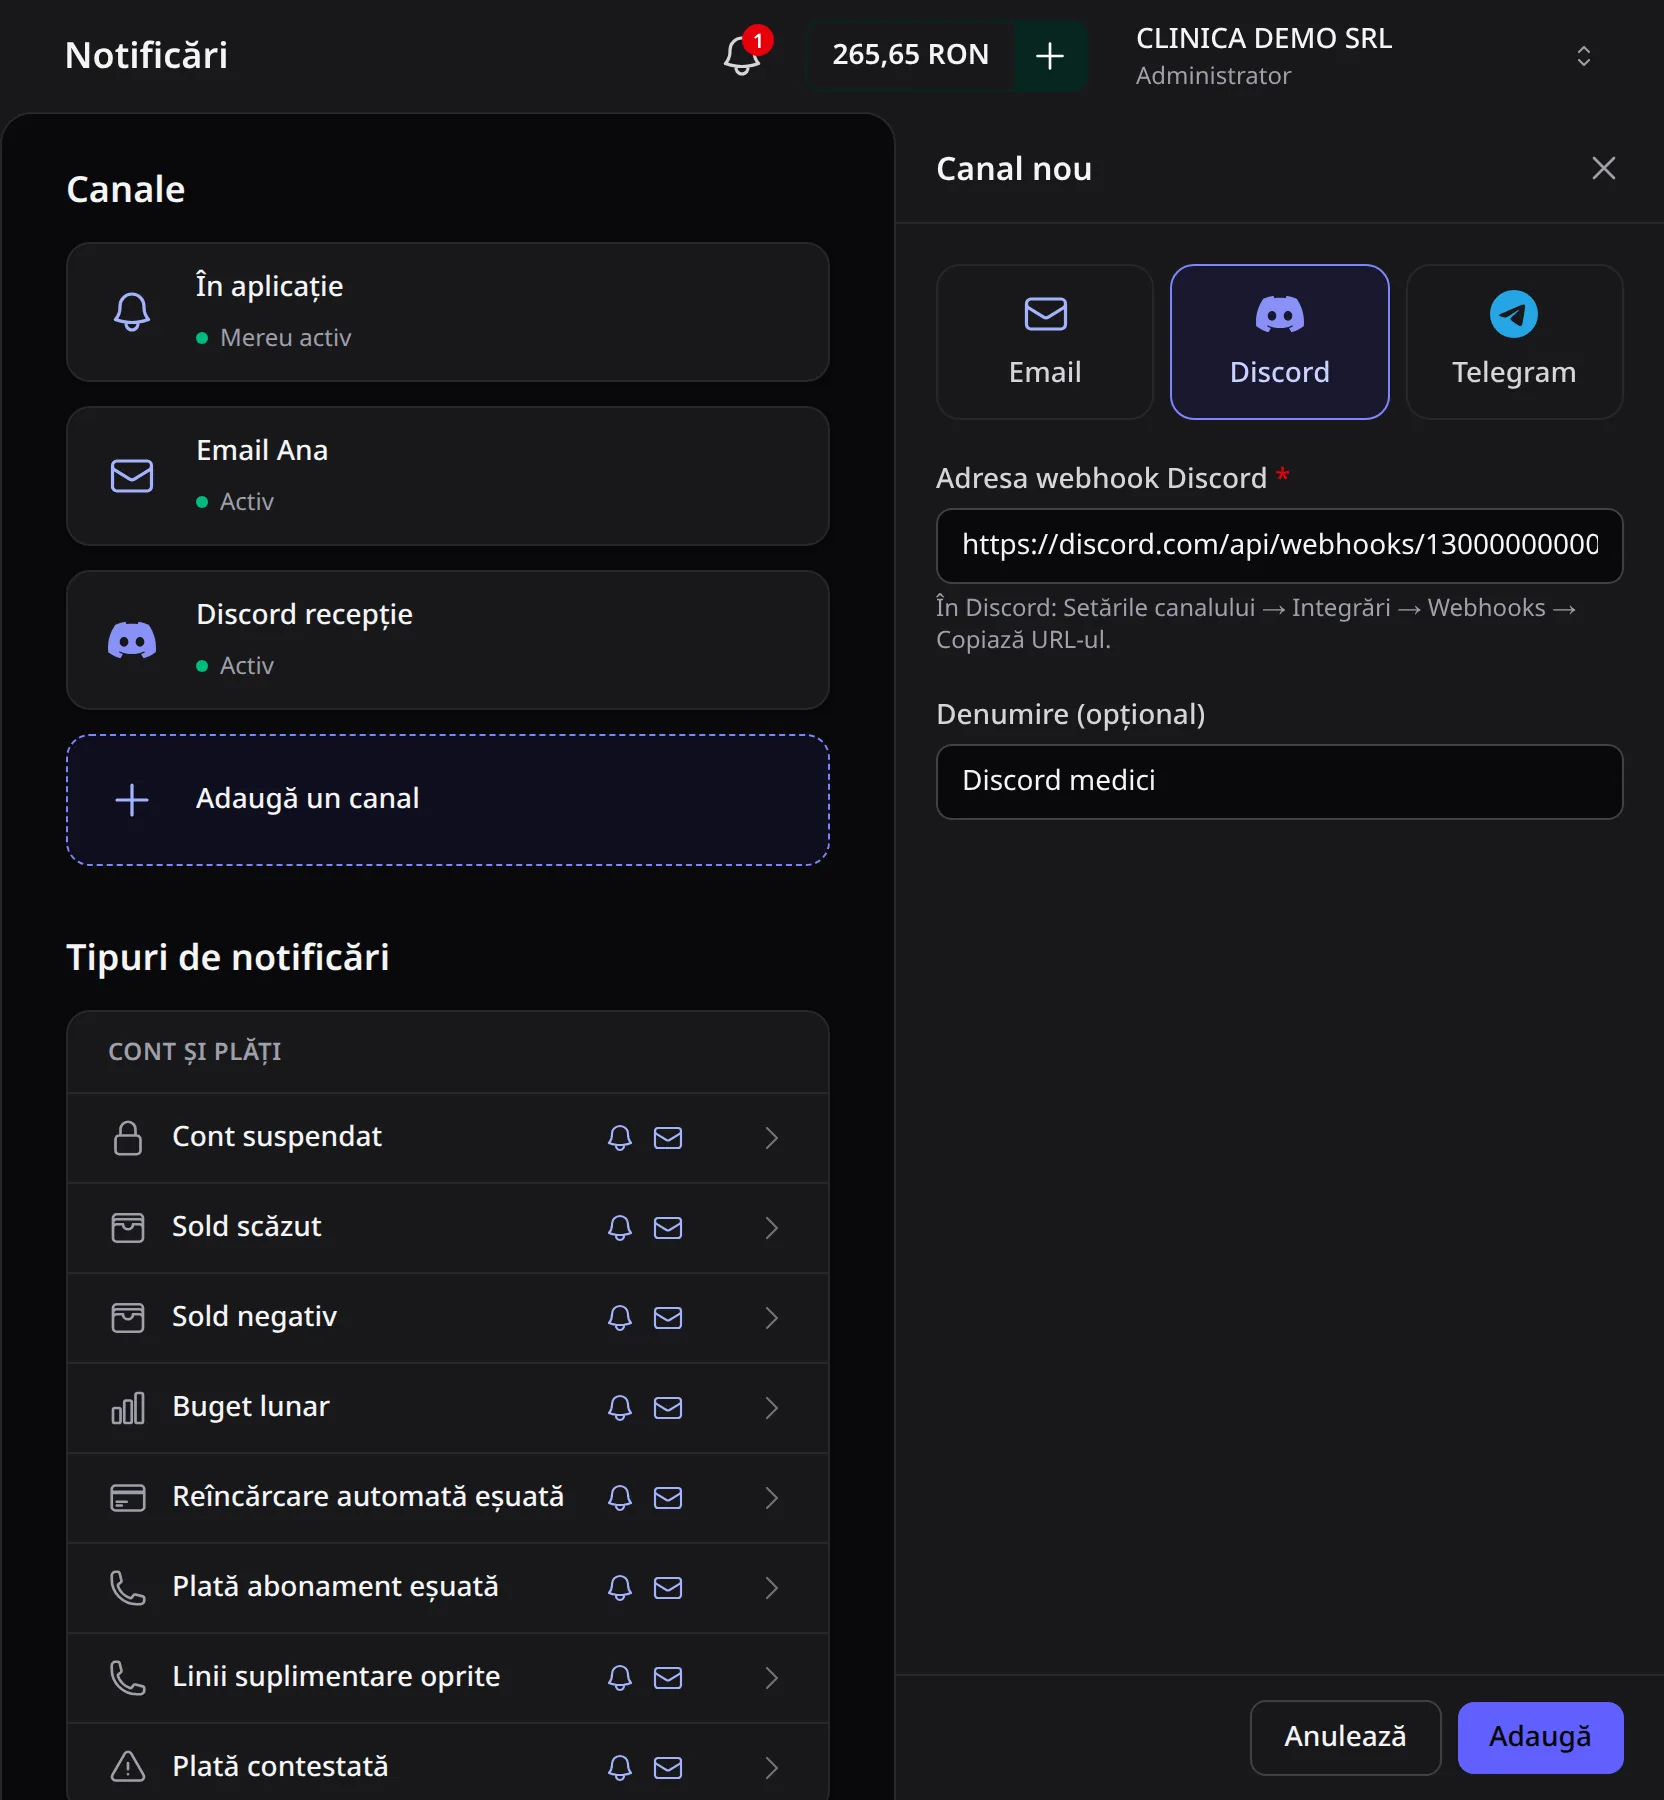Open the Discord recepție channel card

click(x=448, y=640)
